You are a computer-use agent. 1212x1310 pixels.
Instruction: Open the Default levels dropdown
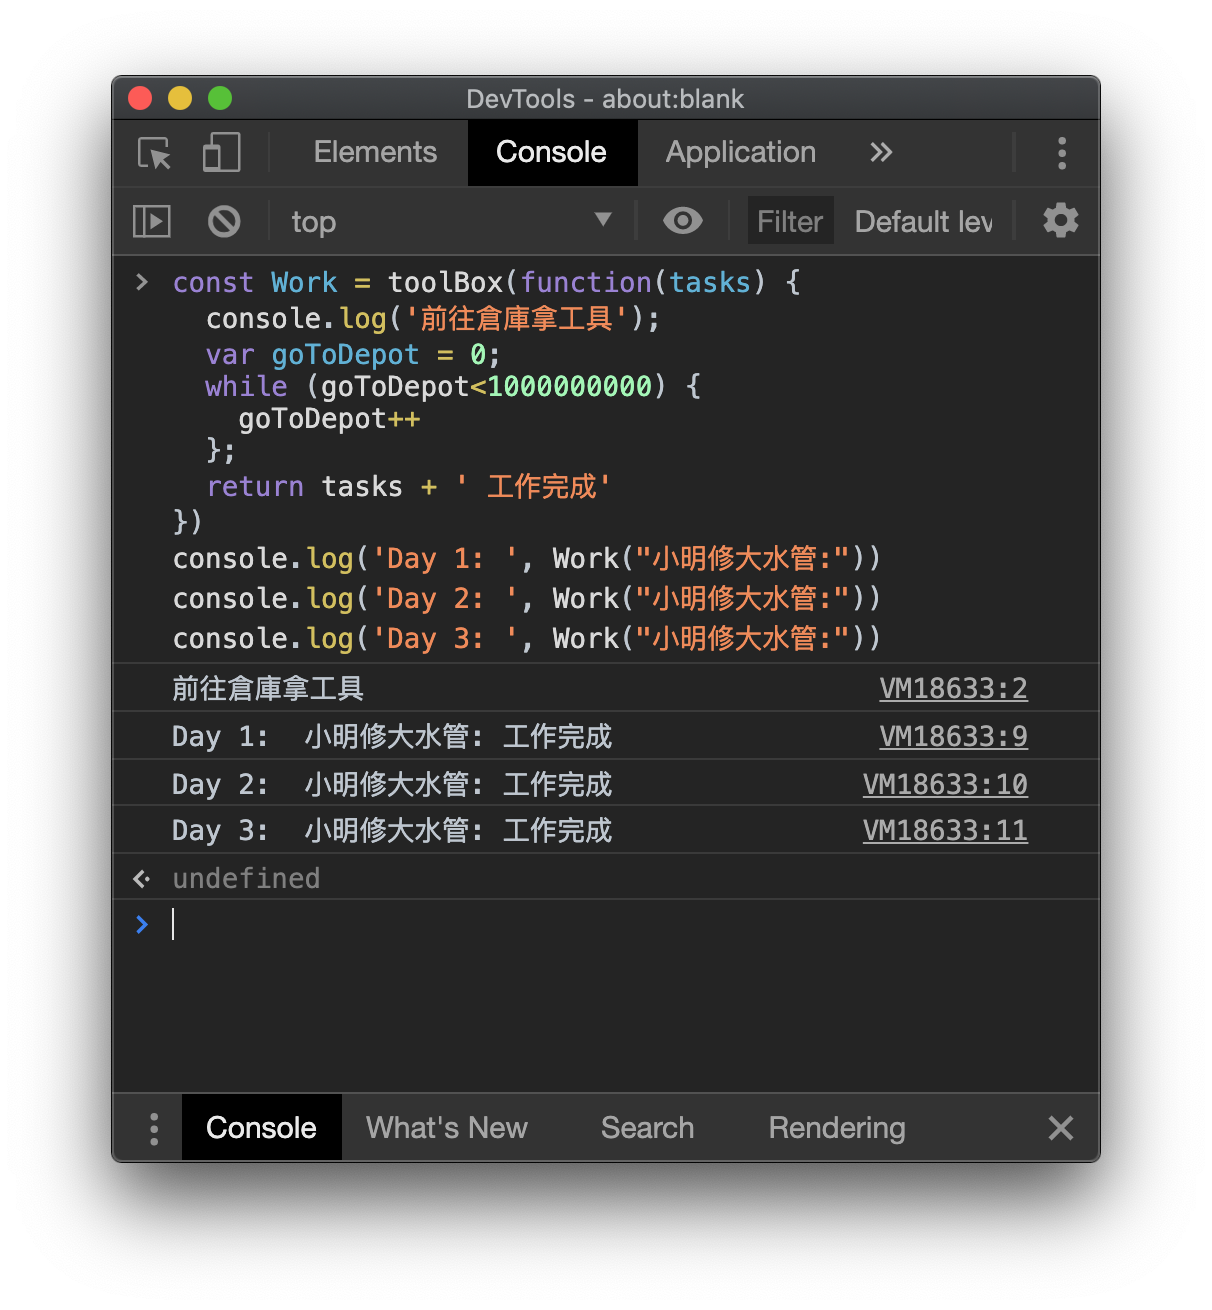click(921, 221)
